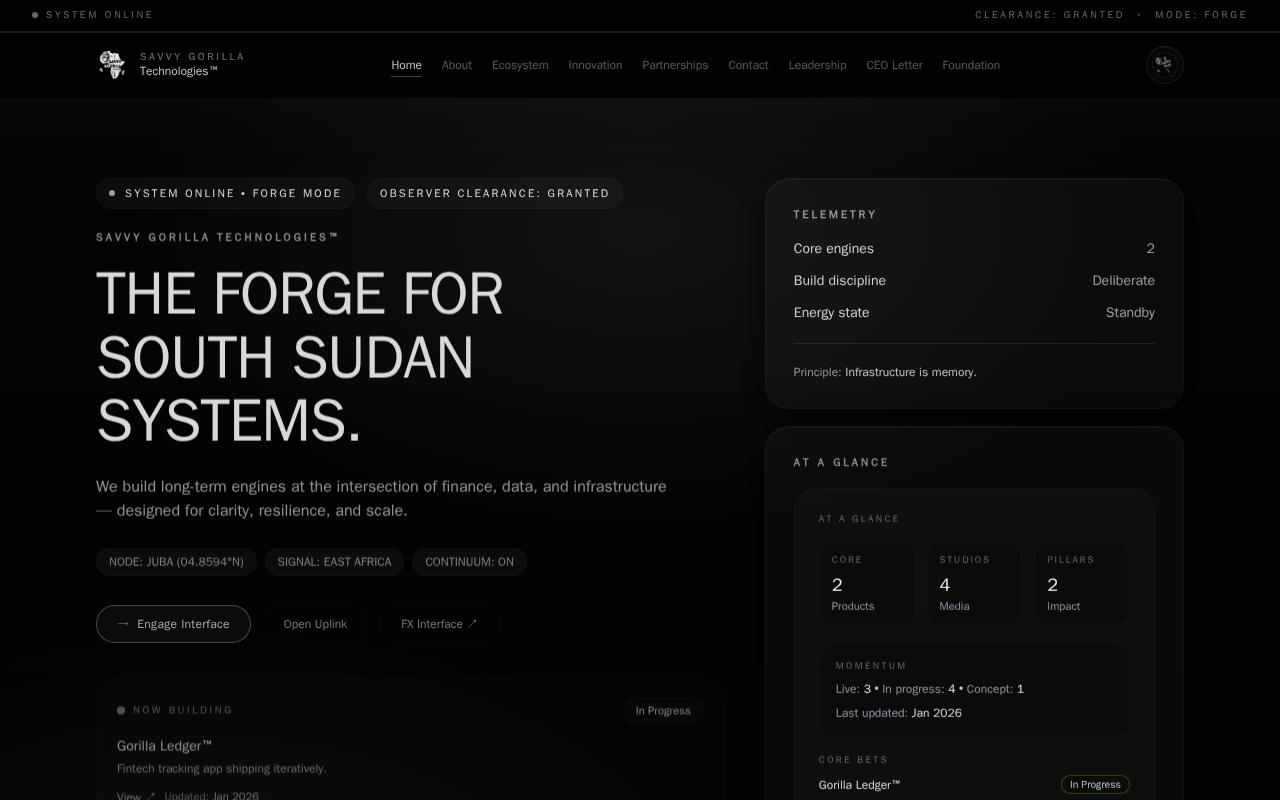1280x800 pixels.
Task: Click "SYSTEM ONLINE" in the top status bar
Action: coord(100,15)
